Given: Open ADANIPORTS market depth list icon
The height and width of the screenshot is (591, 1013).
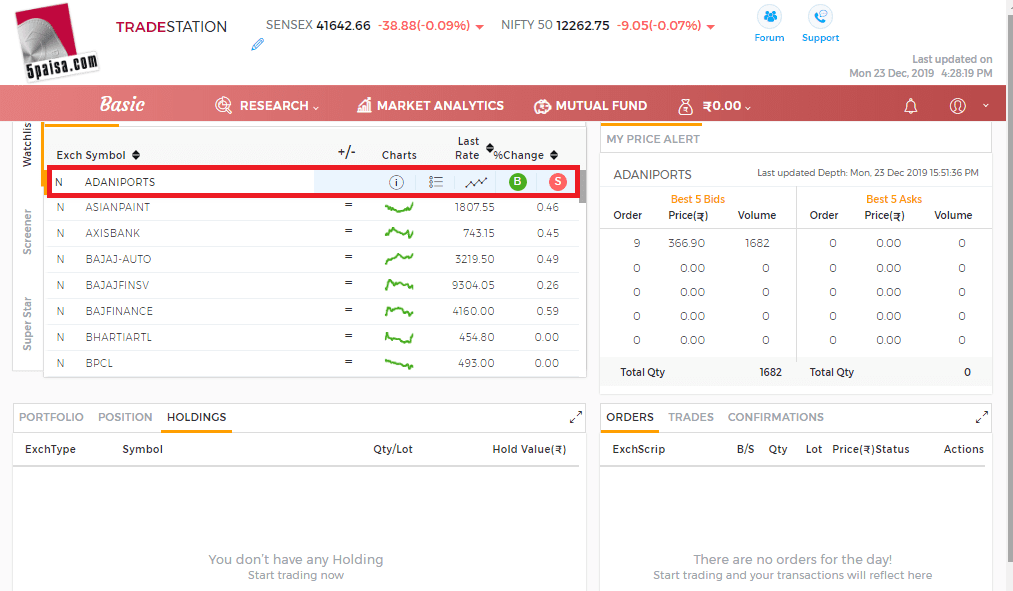Looking at the screenshot, I should [x=436, y=182].
